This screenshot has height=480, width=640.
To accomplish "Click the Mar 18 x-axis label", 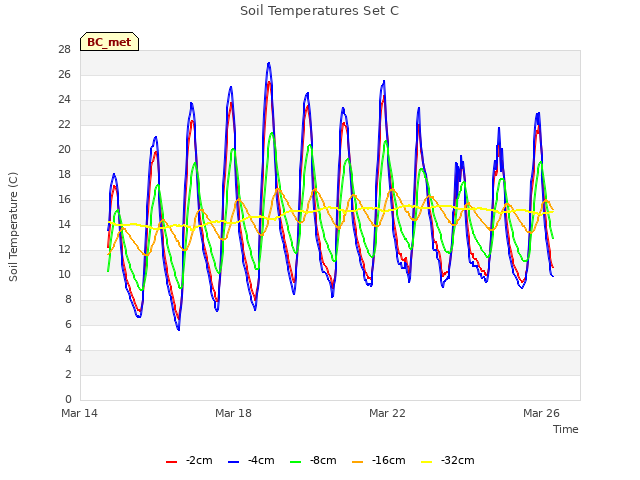I will pos(233,413).
